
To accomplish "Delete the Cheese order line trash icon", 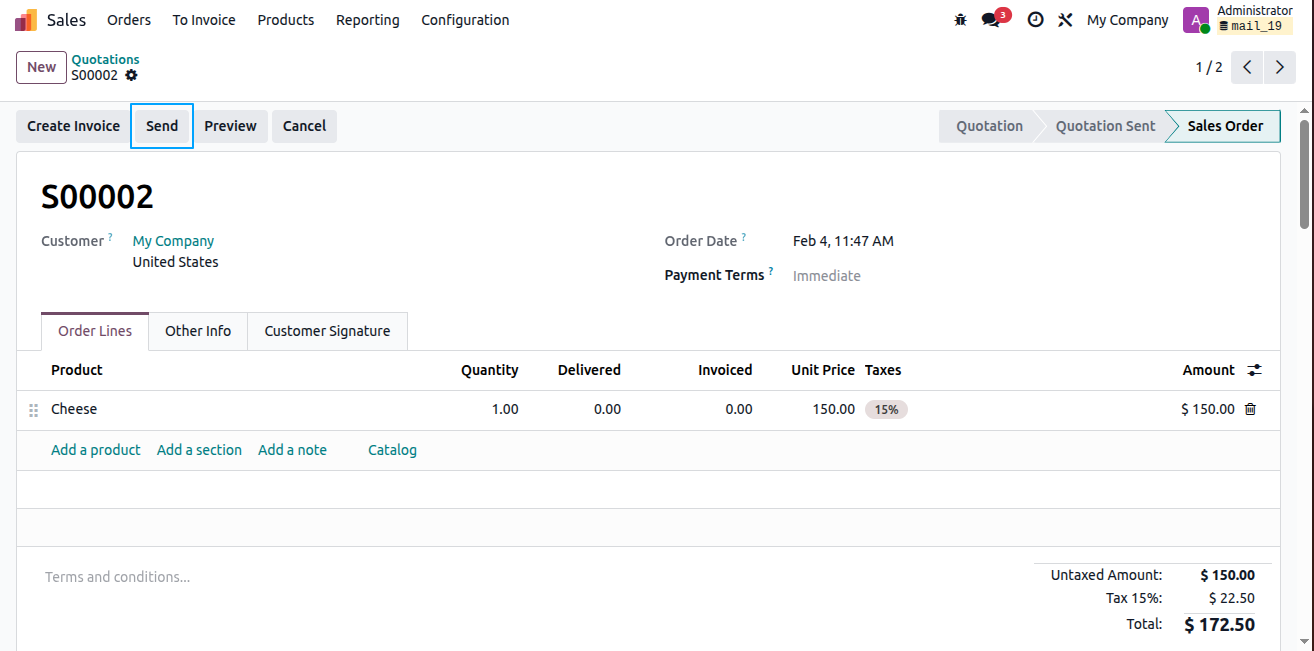I will [1250, 409].
